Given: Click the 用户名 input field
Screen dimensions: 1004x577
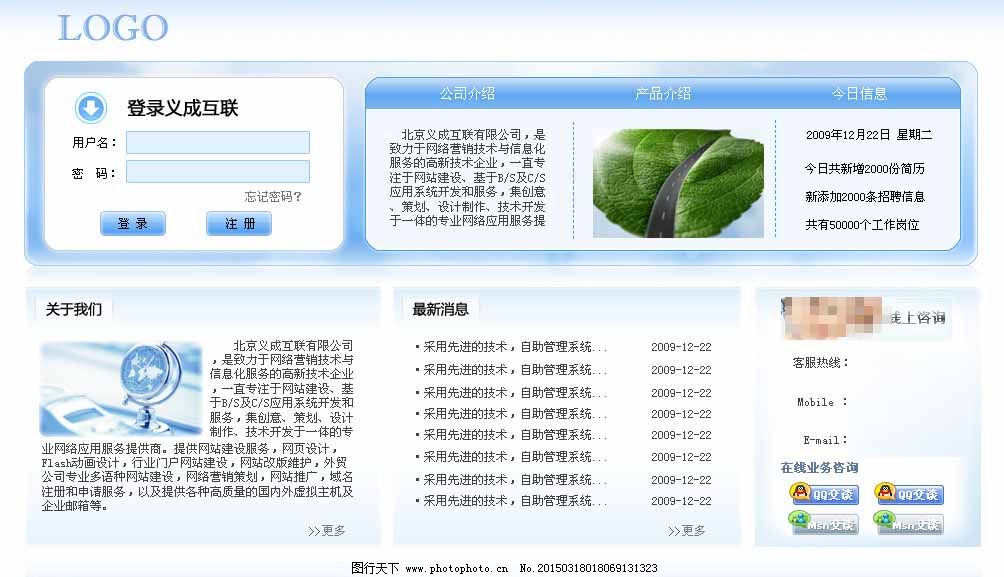Looking at the screenshot, I should pos(218,142).
